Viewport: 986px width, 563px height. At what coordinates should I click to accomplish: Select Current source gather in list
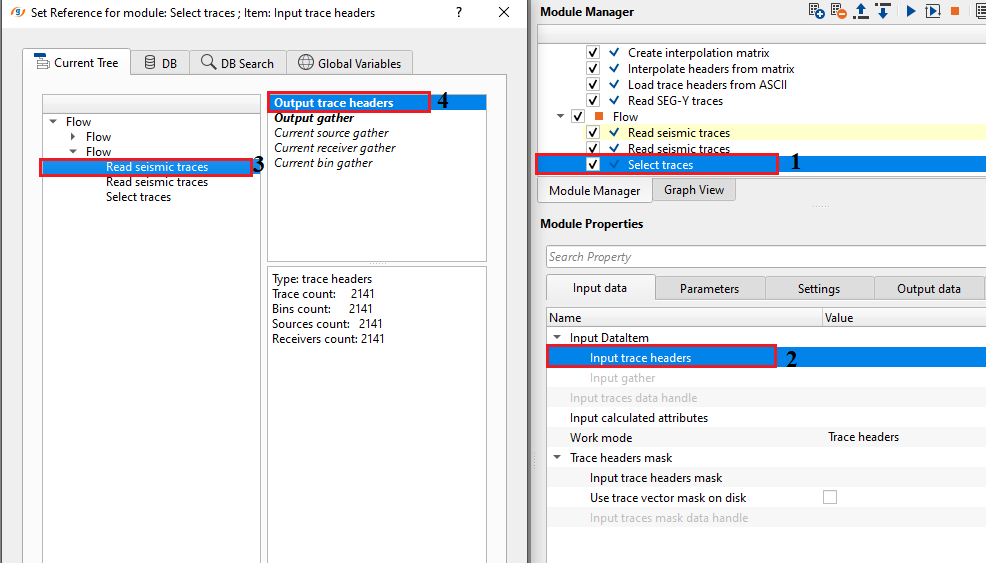pos(331,133)
